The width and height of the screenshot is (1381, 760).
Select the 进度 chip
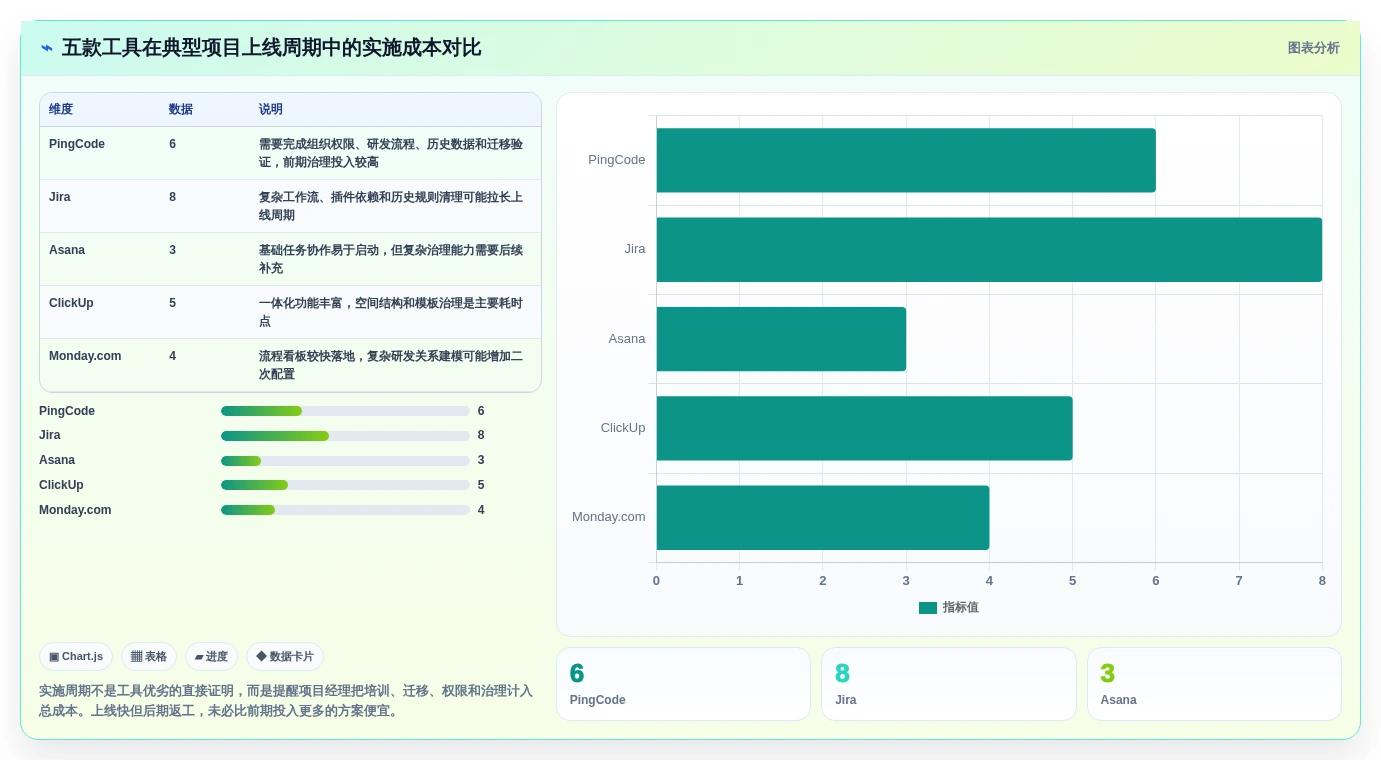click(211, 657)
